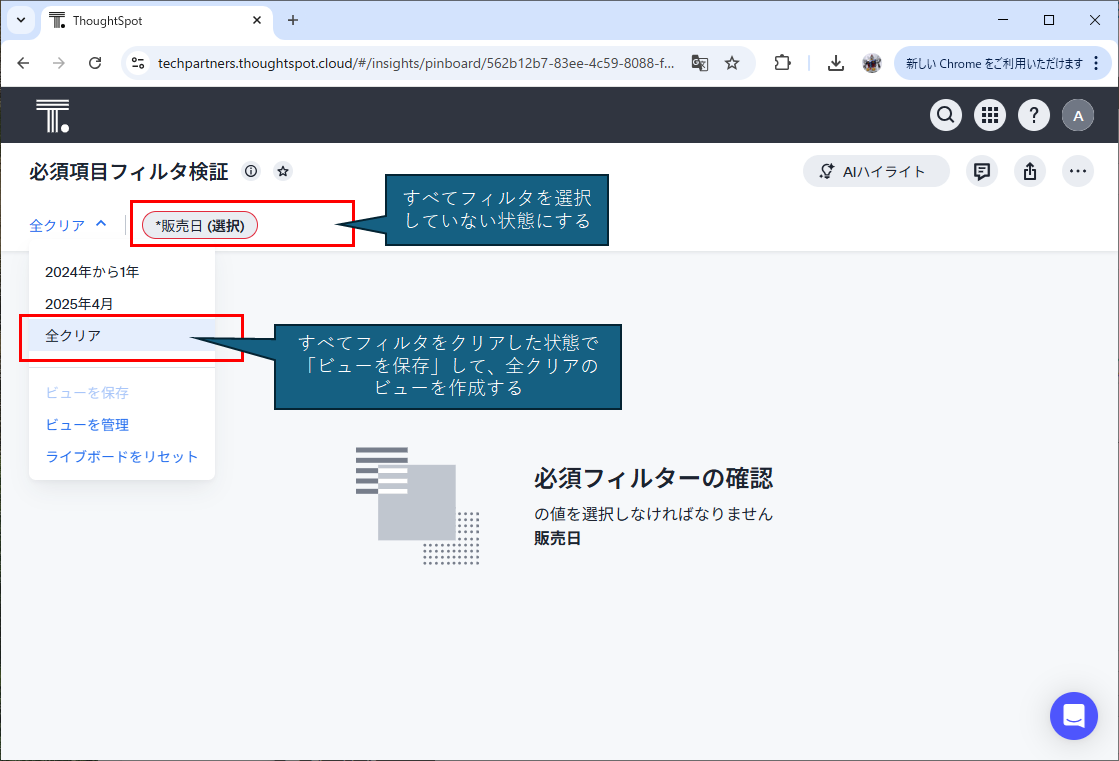Click the AIハイライト button
Image resolution: width=1119 pixels, height=761 pixels.
click(876, 171)
